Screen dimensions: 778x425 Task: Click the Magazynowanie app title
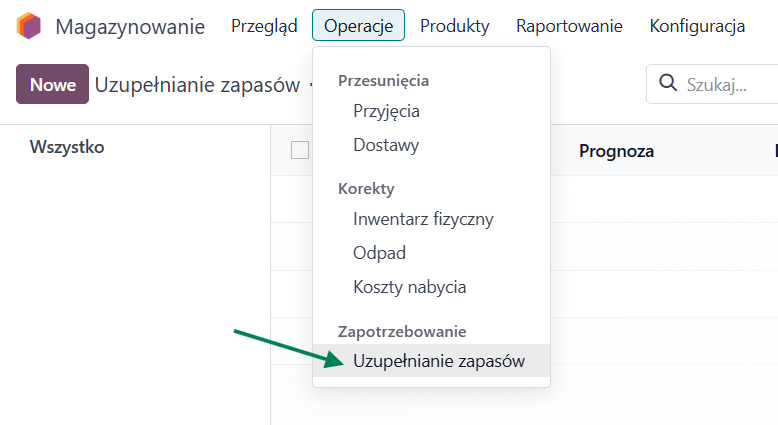coord(130,26)
